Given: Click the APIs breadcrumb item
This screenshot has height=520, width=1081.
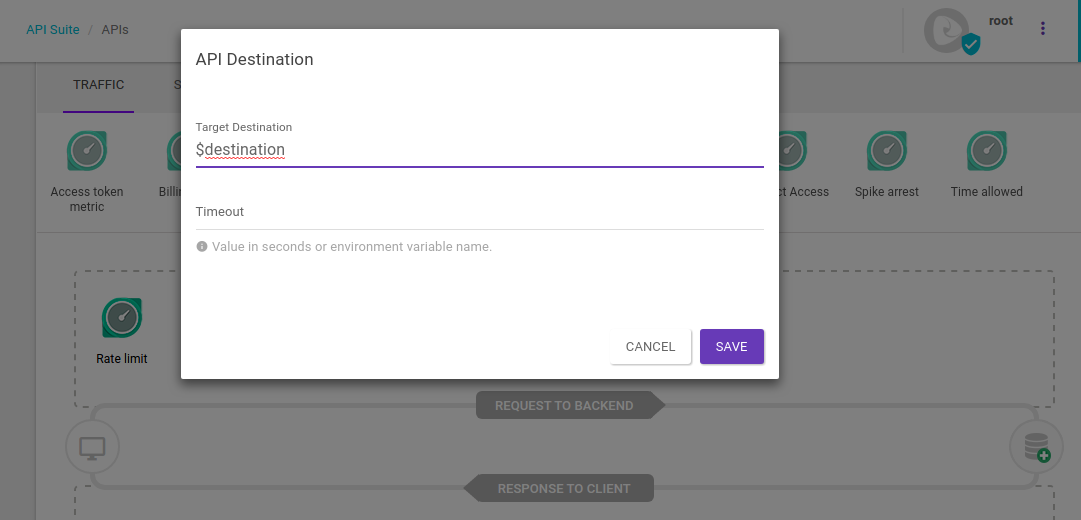Looking at the screenshot, I should tap(115, 30).
